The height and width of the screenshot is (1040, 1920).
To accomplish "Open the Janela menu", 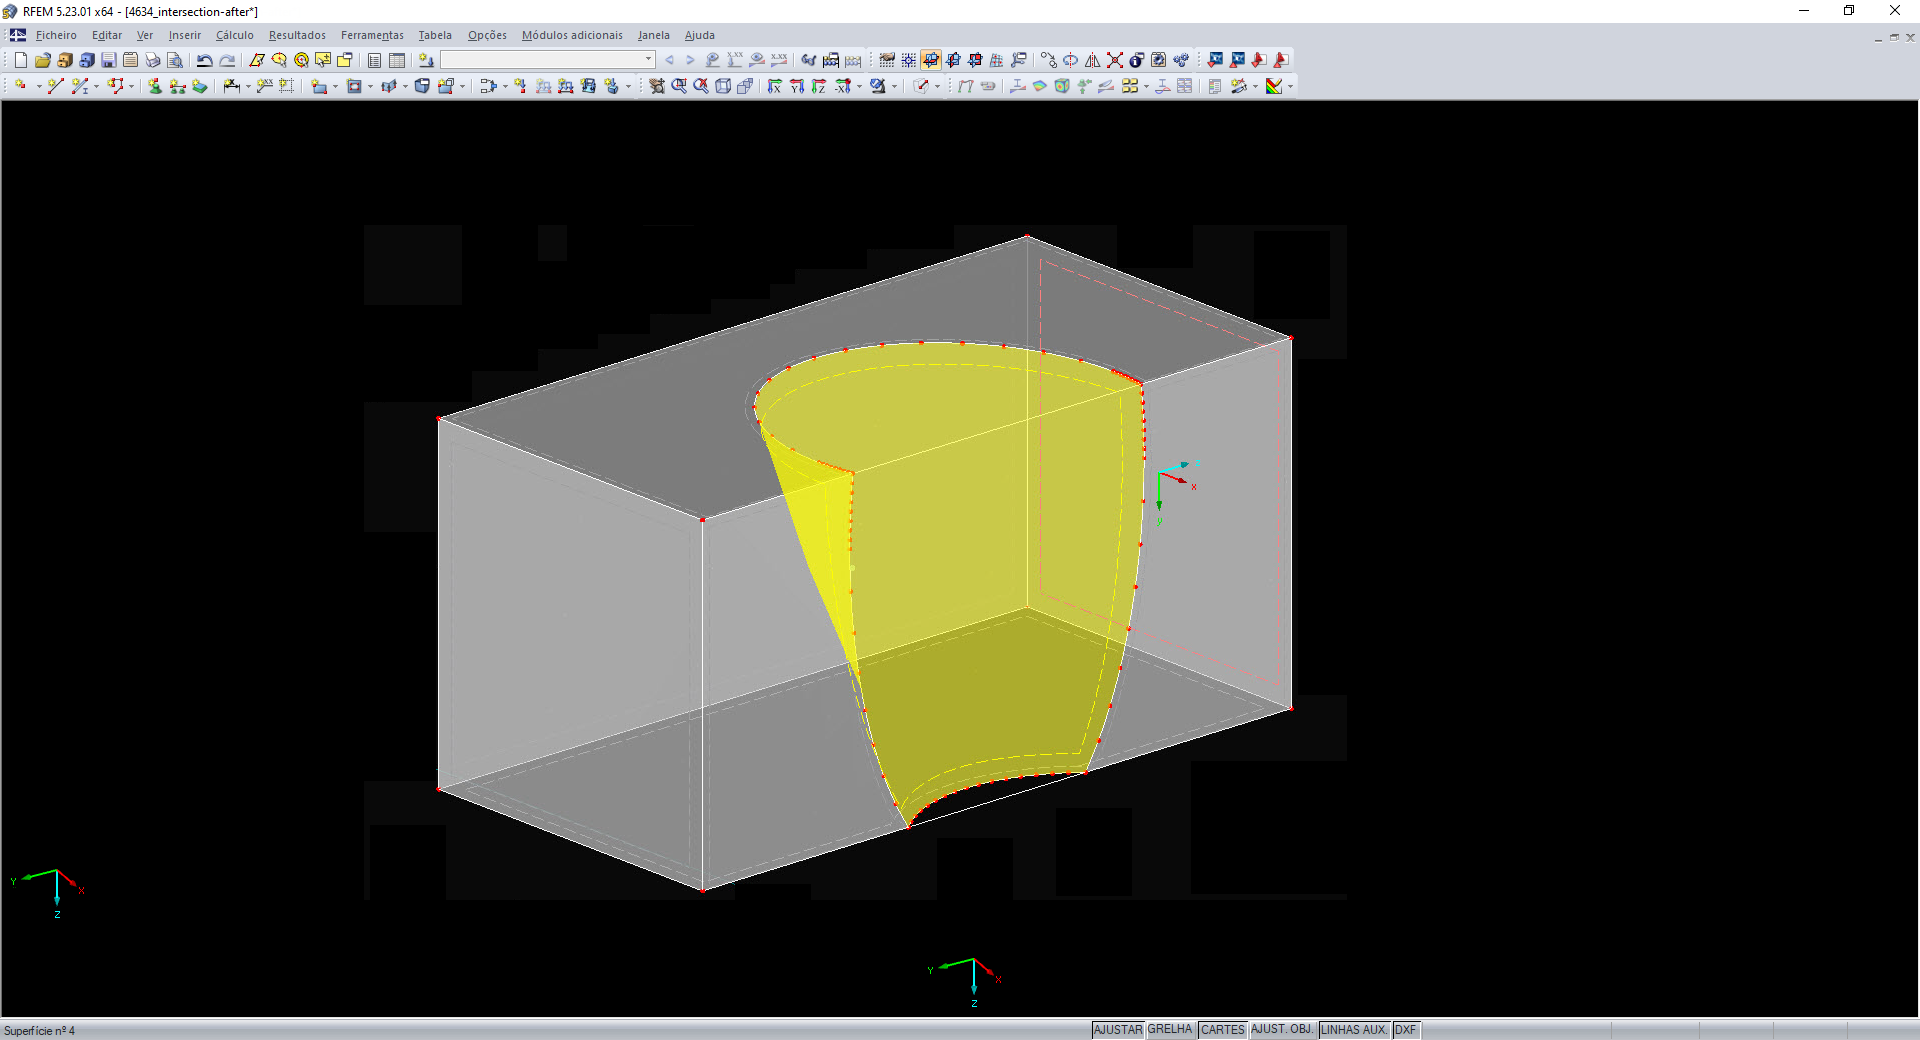I will (654, 35).
